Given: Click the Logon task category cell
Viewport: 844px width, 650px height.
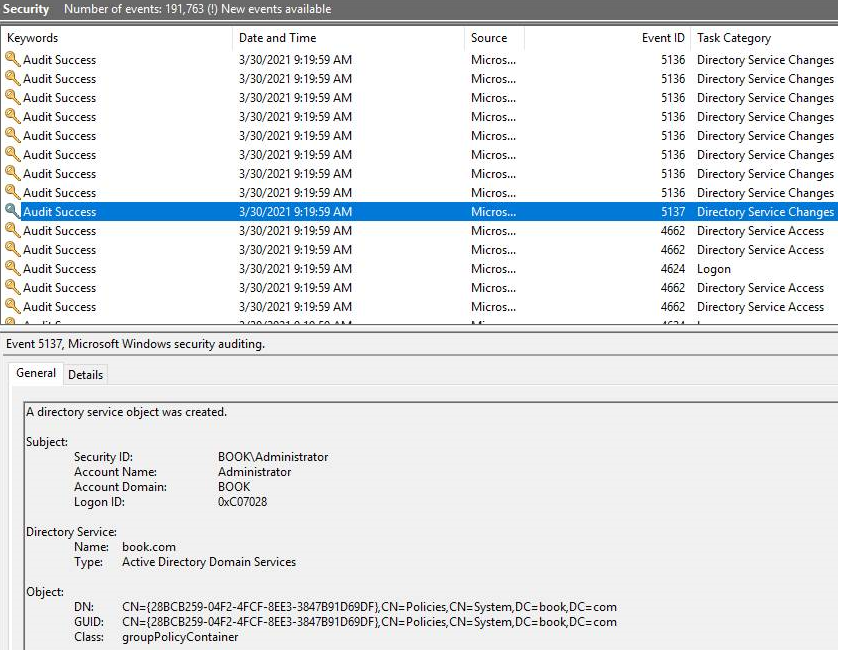Looking at the screenshot, I should (x=714, y=269).
